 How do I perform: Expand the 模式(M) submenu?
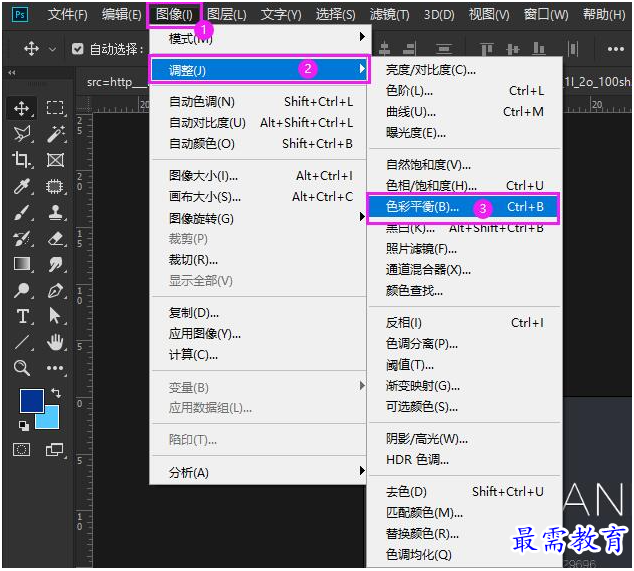[x=260, y=38]
